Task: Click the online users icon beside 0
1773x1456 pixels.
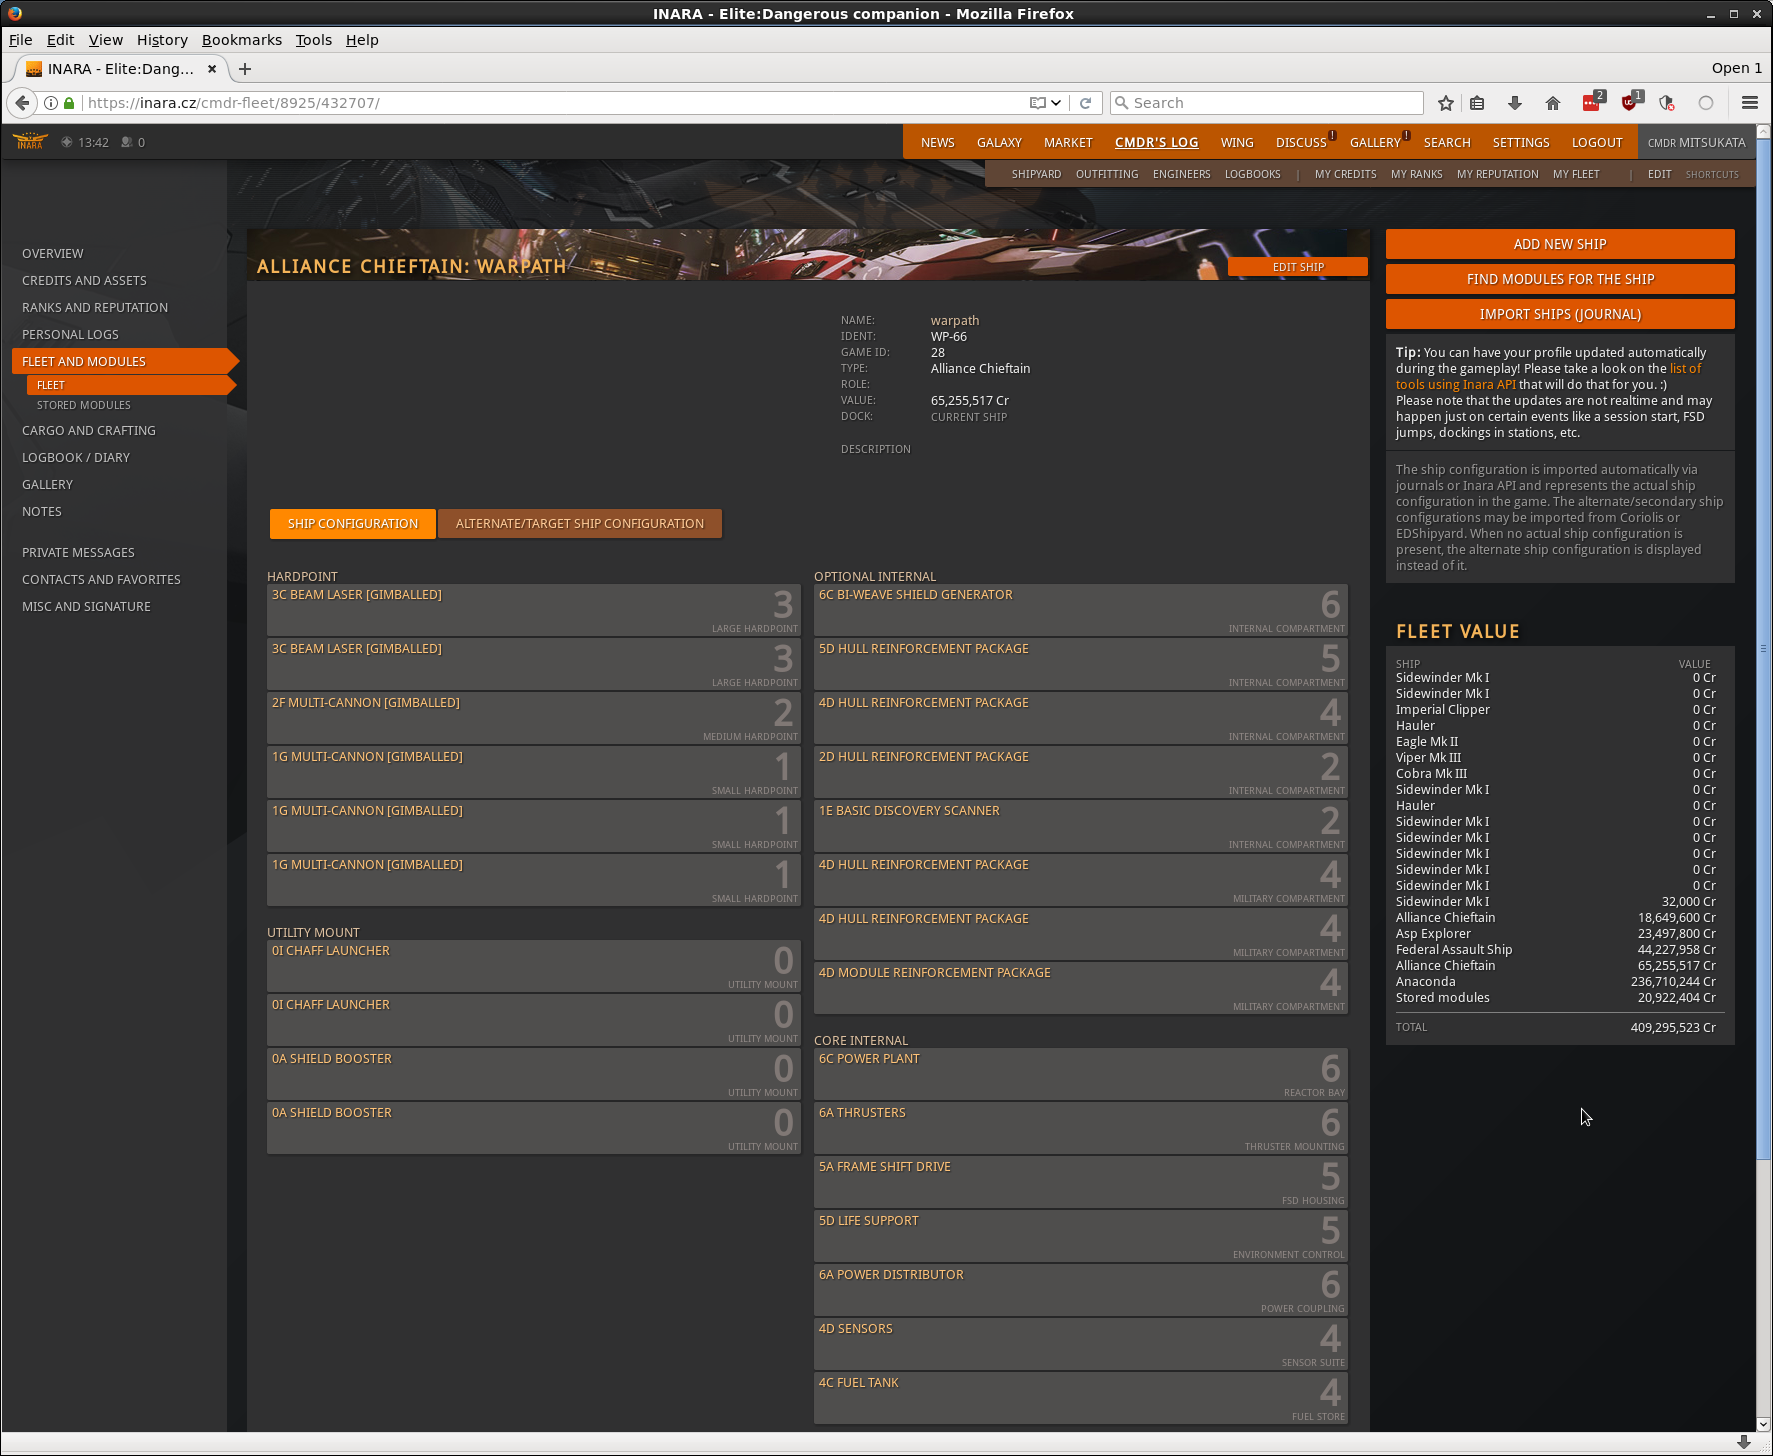Action: (x=127, y=142)
